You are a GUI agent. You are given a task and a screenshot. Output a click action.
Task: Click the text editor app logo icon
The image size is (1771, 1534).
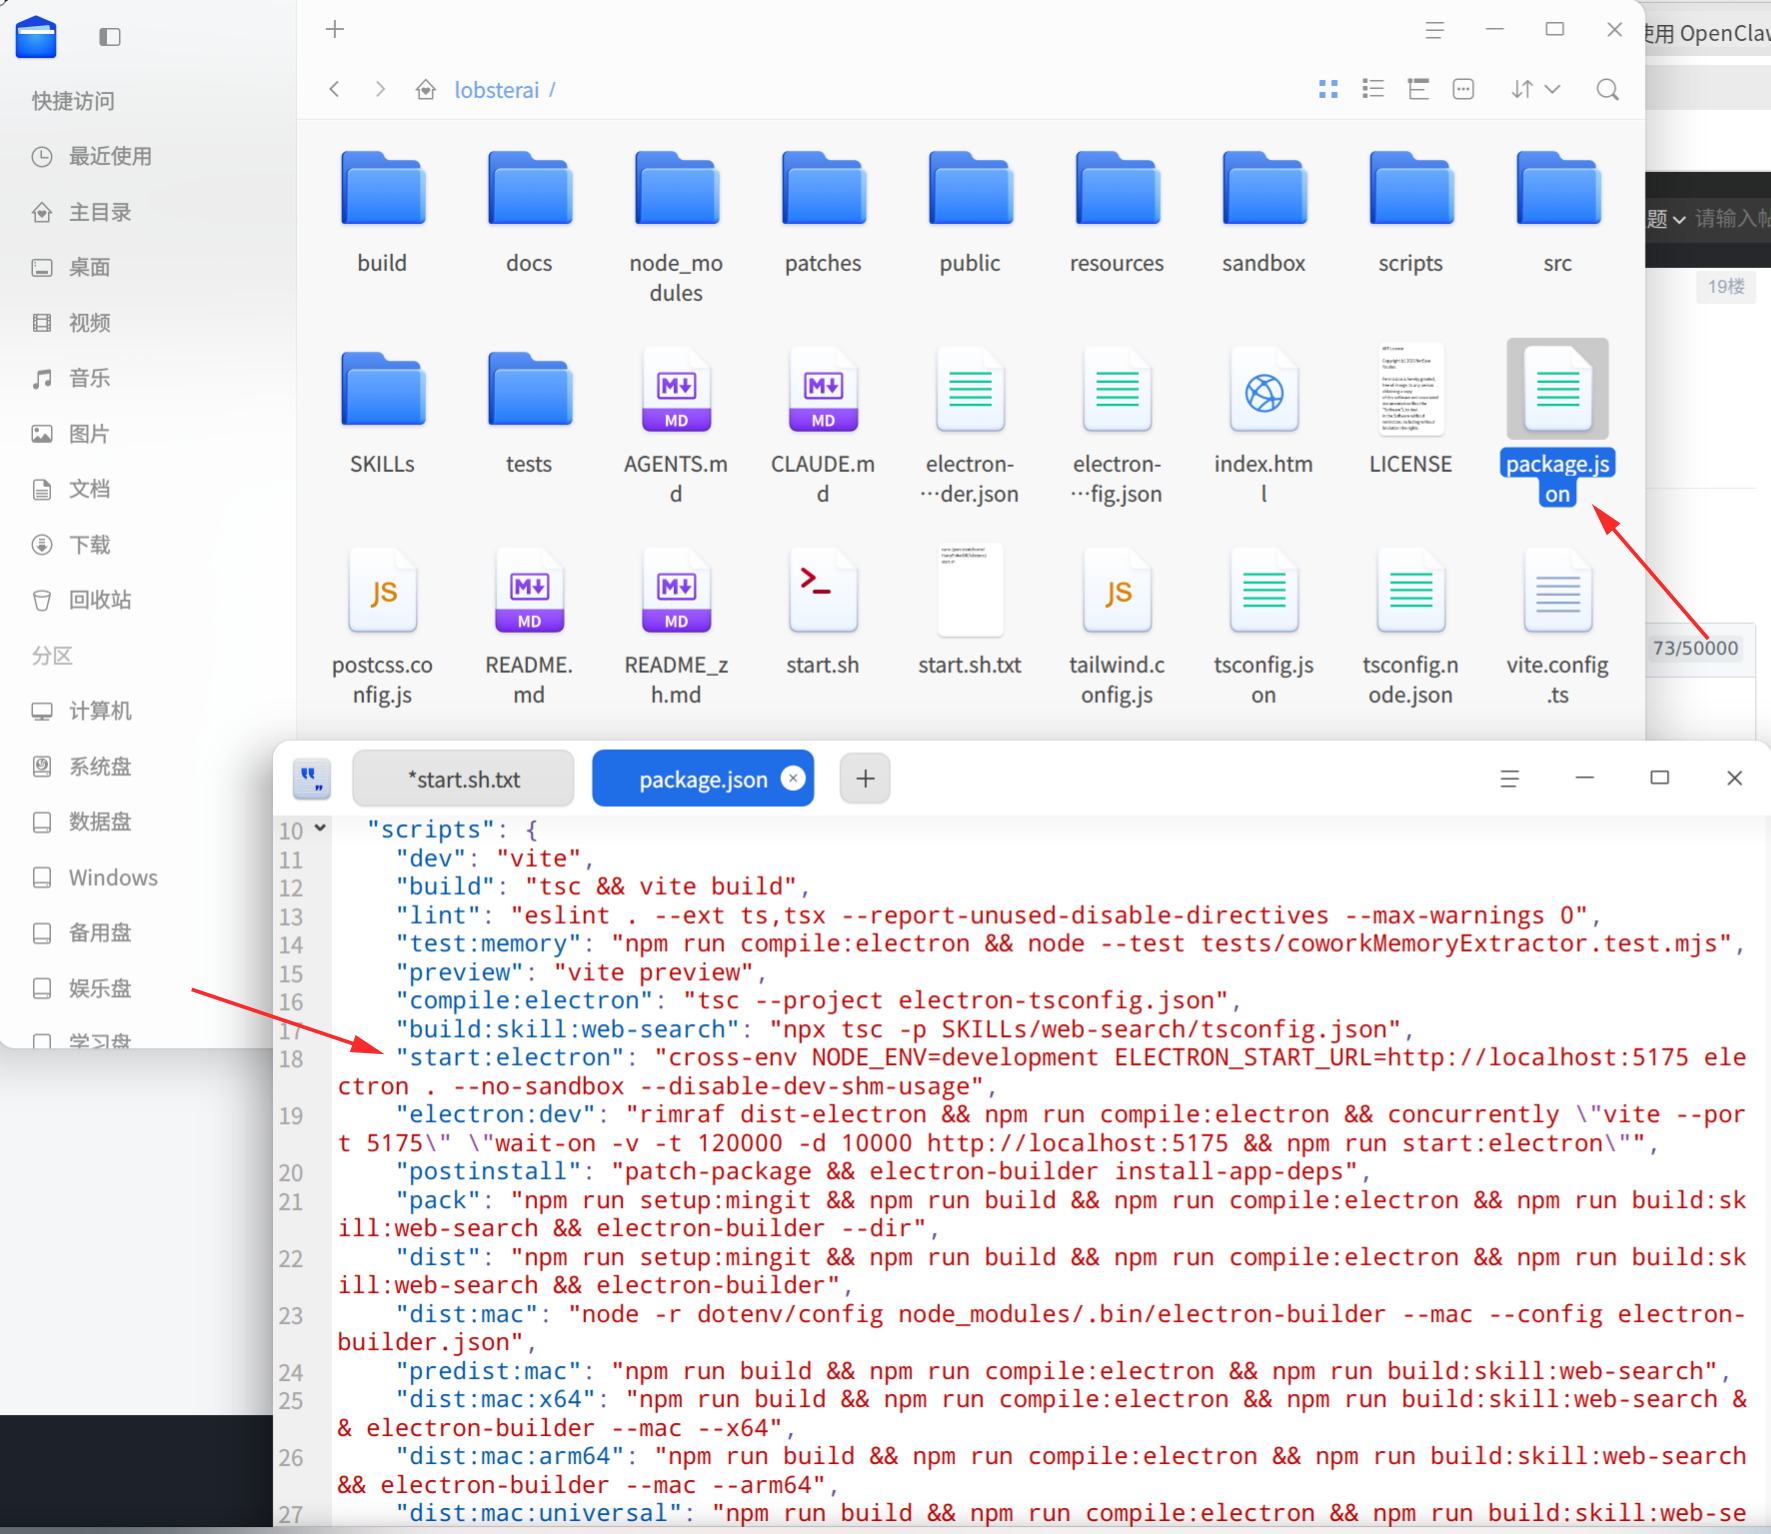pos(312,779)
